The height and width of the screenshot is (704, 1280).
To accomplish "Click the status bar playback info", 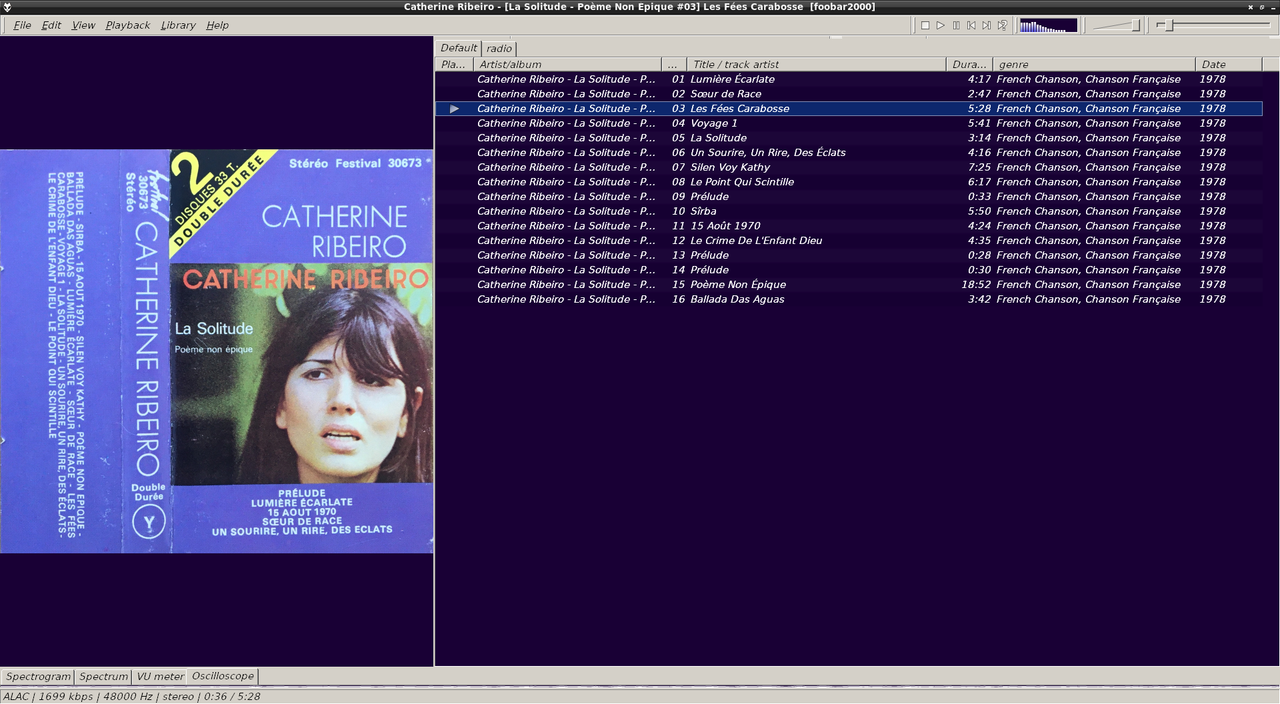I will point(132,696).
